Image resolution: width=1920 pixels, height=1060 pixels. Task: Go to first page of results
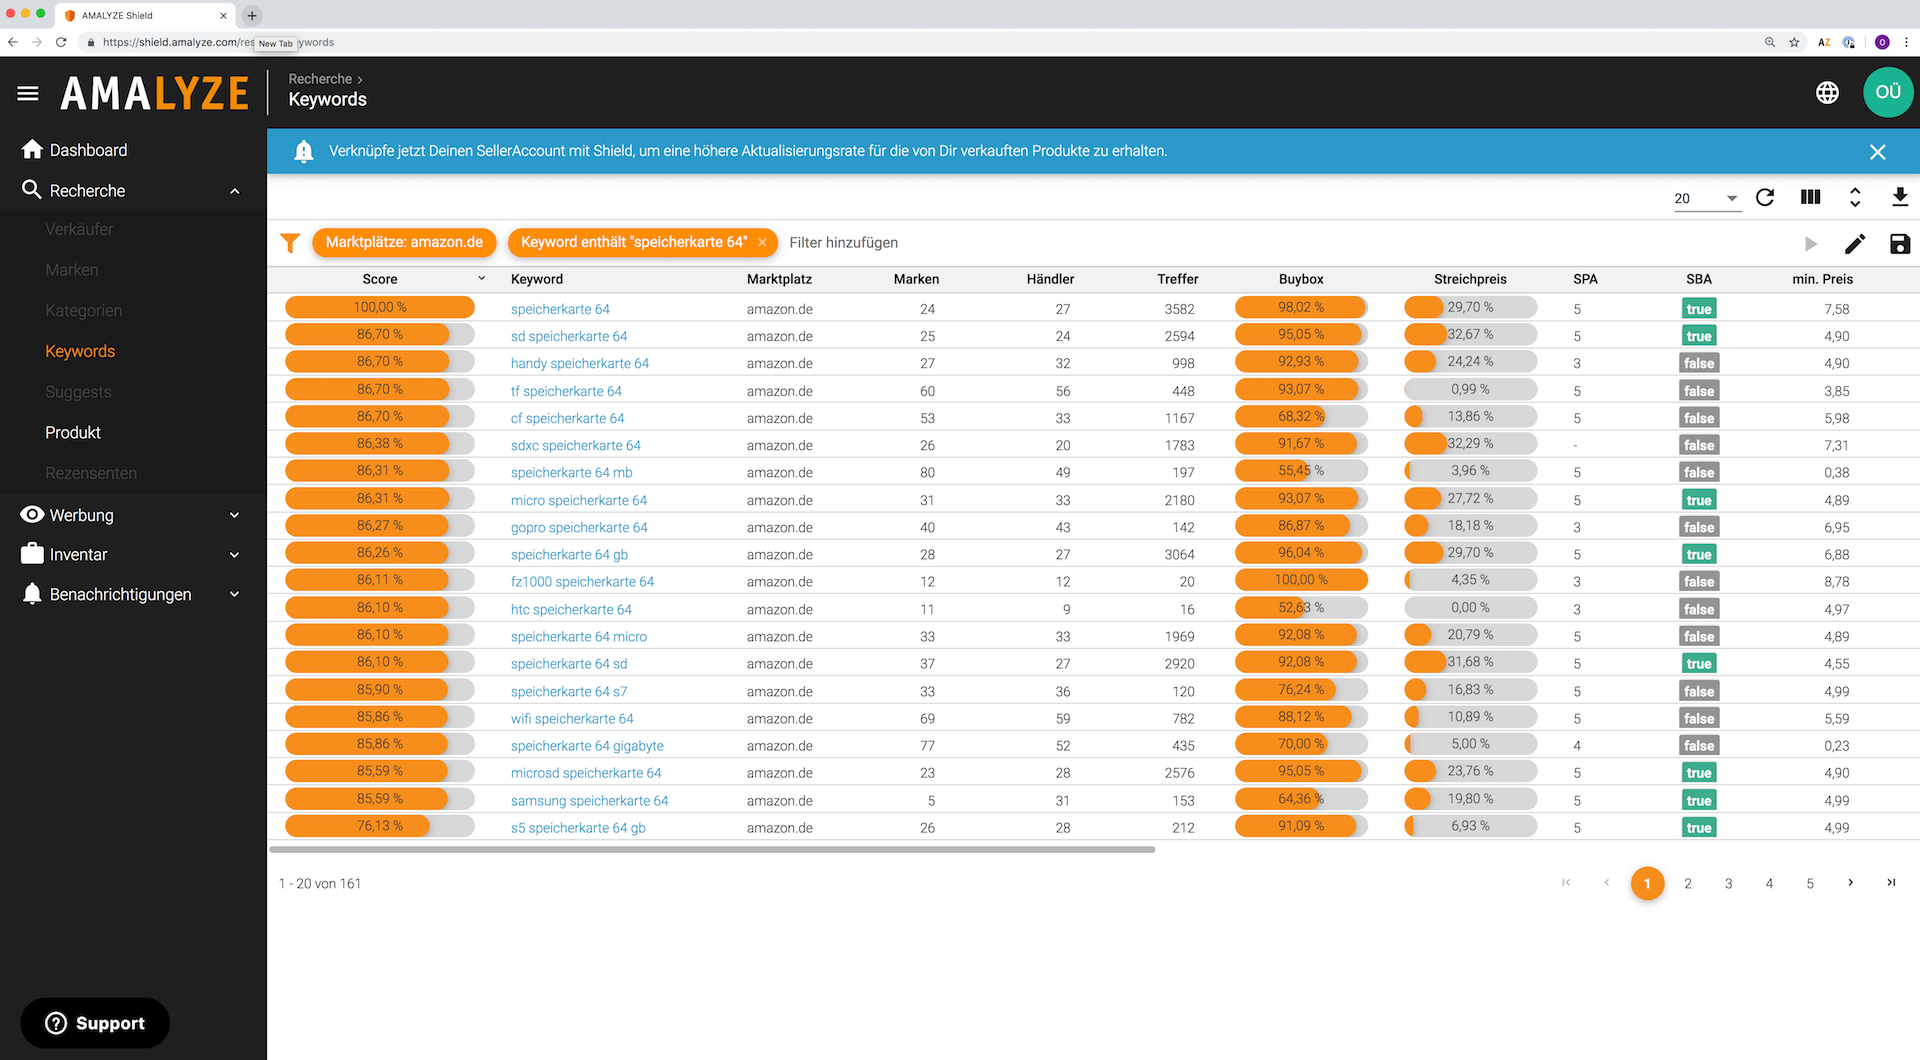click(1566, 882)
